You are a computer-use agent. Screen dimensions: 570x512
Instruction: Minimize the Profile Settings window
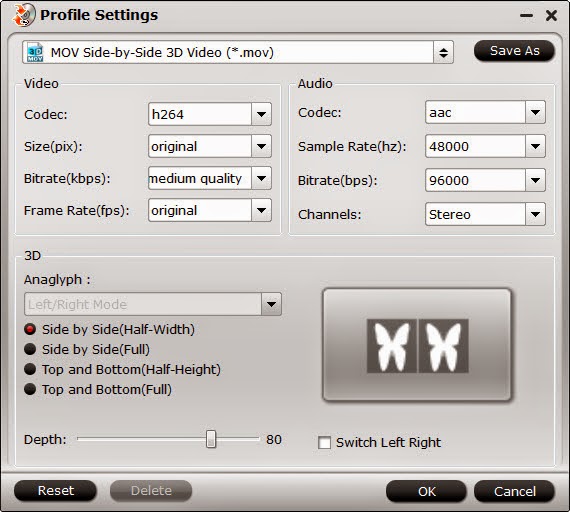[526, 16]
